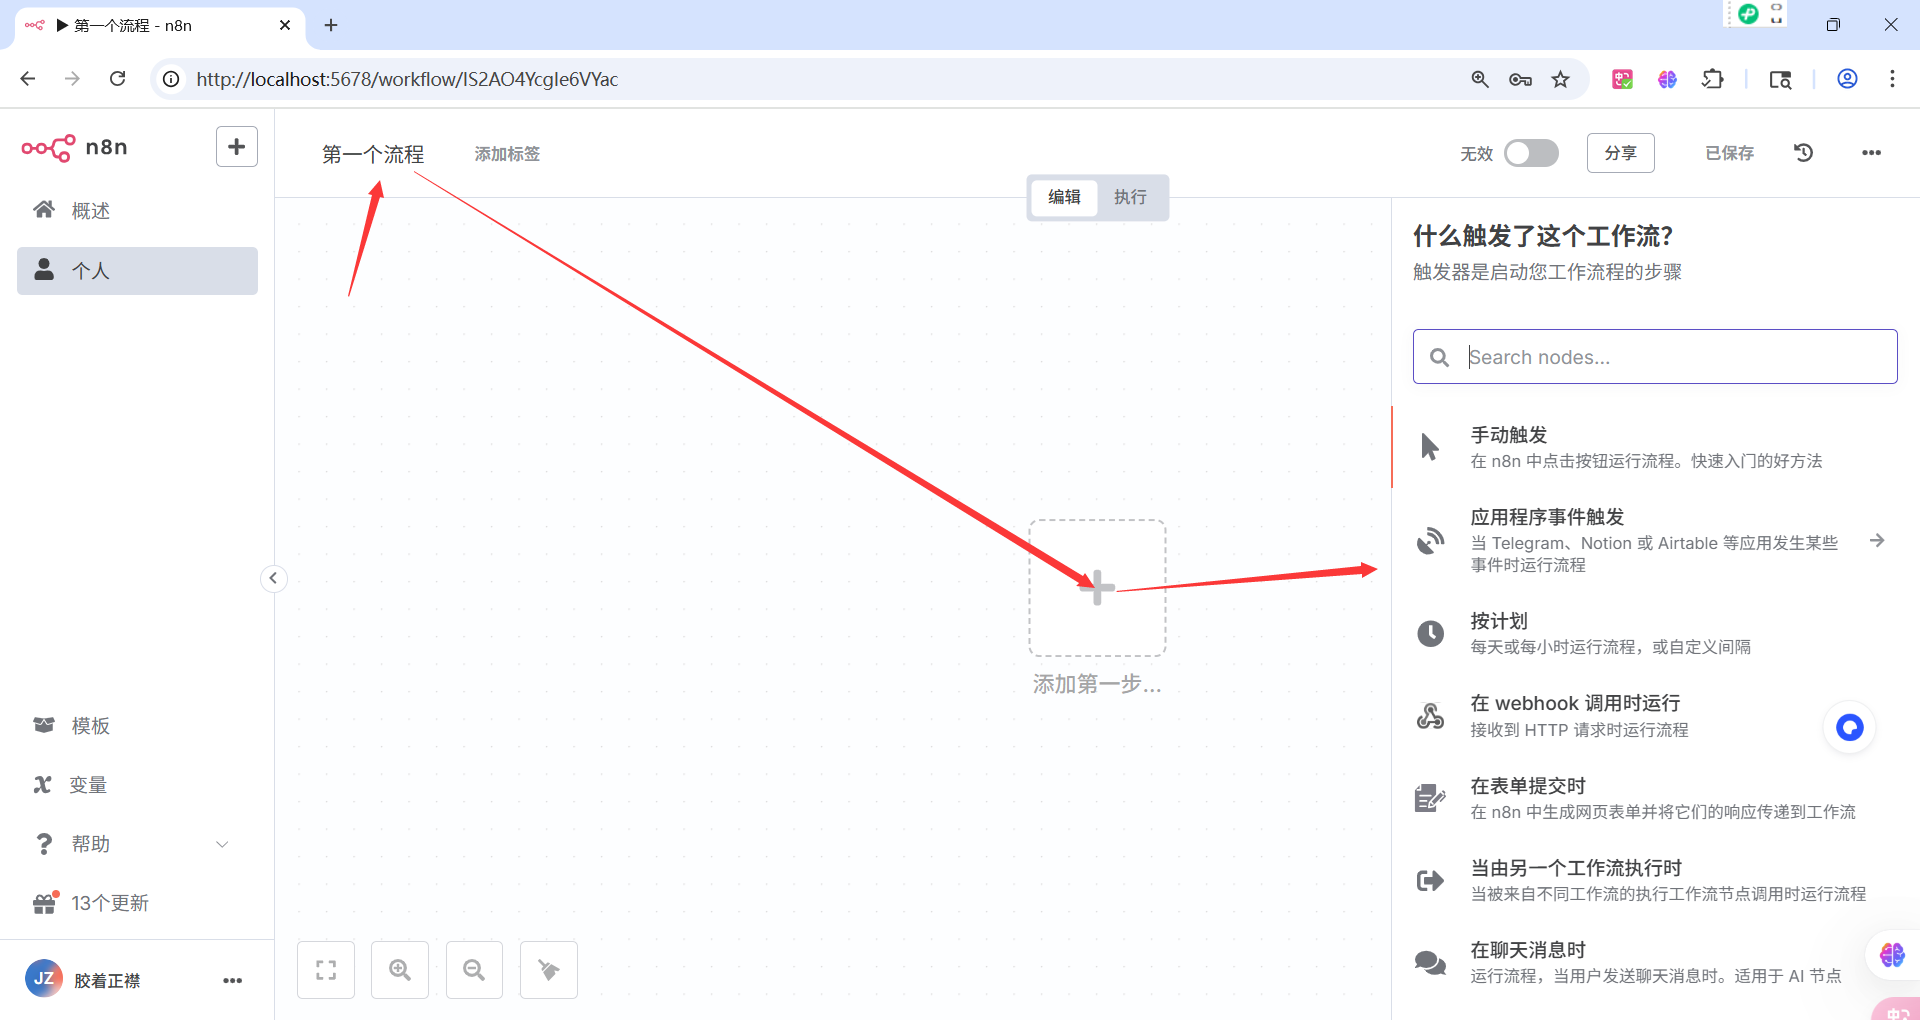Expand arrow of 应用程序事件触发 item

1877,540
